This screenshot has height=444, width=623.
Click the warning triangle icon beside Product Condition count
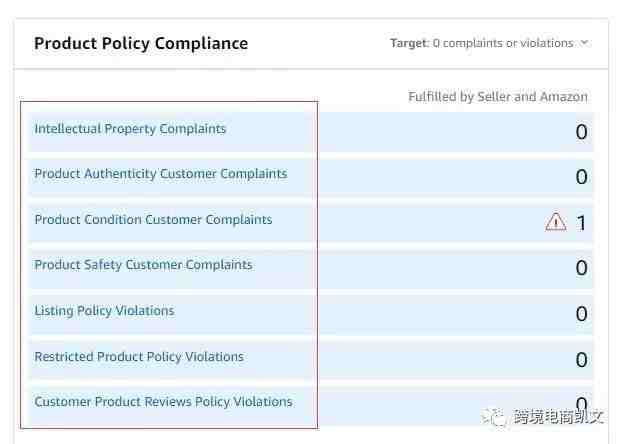555,222
